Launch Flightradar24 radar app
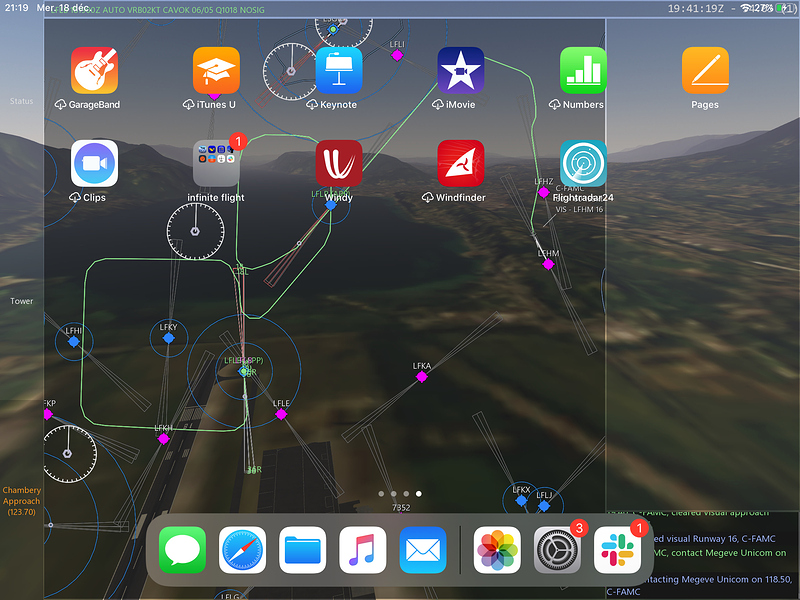 point(583,163)
